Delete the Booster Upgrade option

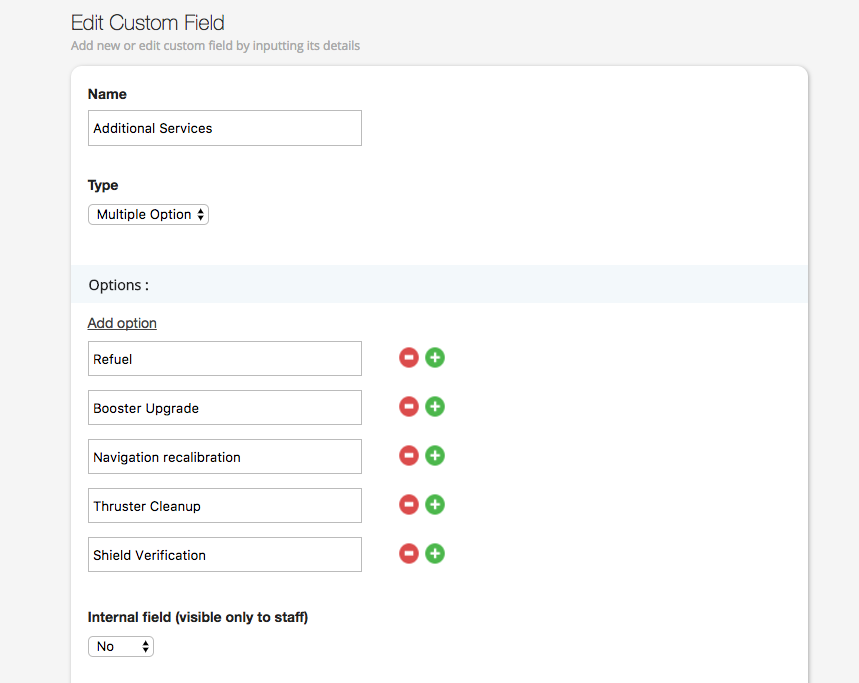409,406
